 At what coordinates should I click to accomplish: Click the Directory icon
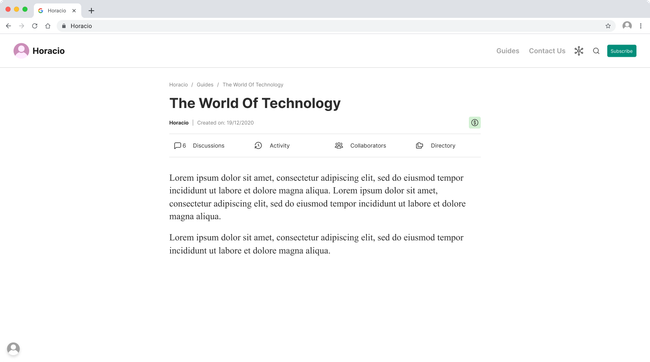pyautogui.click(x=419, y=146)
